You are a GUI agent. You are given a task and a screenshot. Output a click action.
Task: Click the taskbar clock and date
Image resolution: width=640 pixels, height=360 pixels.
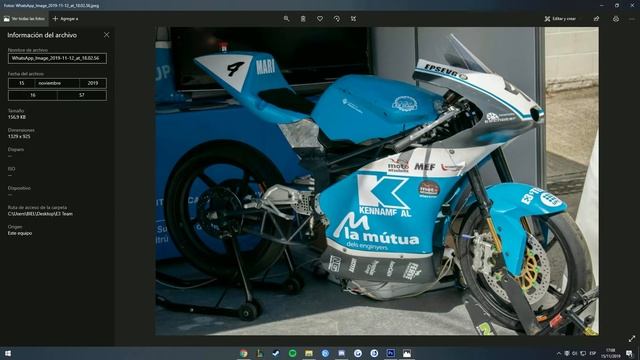(611, 353)
